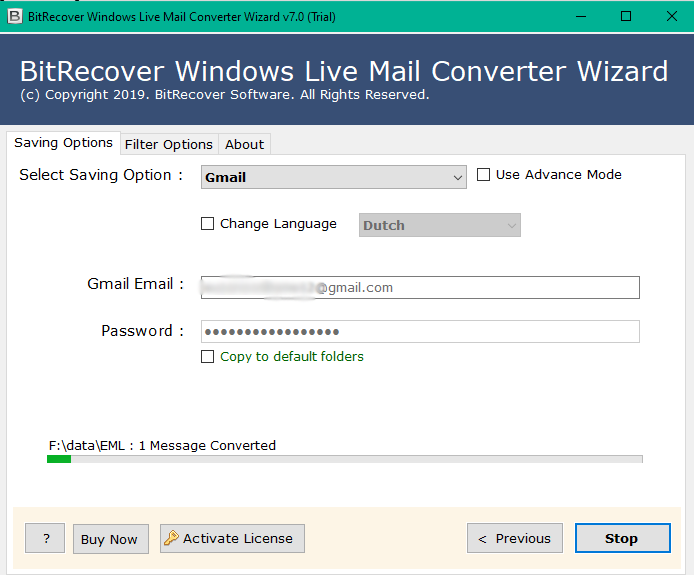The image size is (694, 575).
Task: Click the Copyright 2019 BitRecover Software text
Action: (x=225, y=95)
